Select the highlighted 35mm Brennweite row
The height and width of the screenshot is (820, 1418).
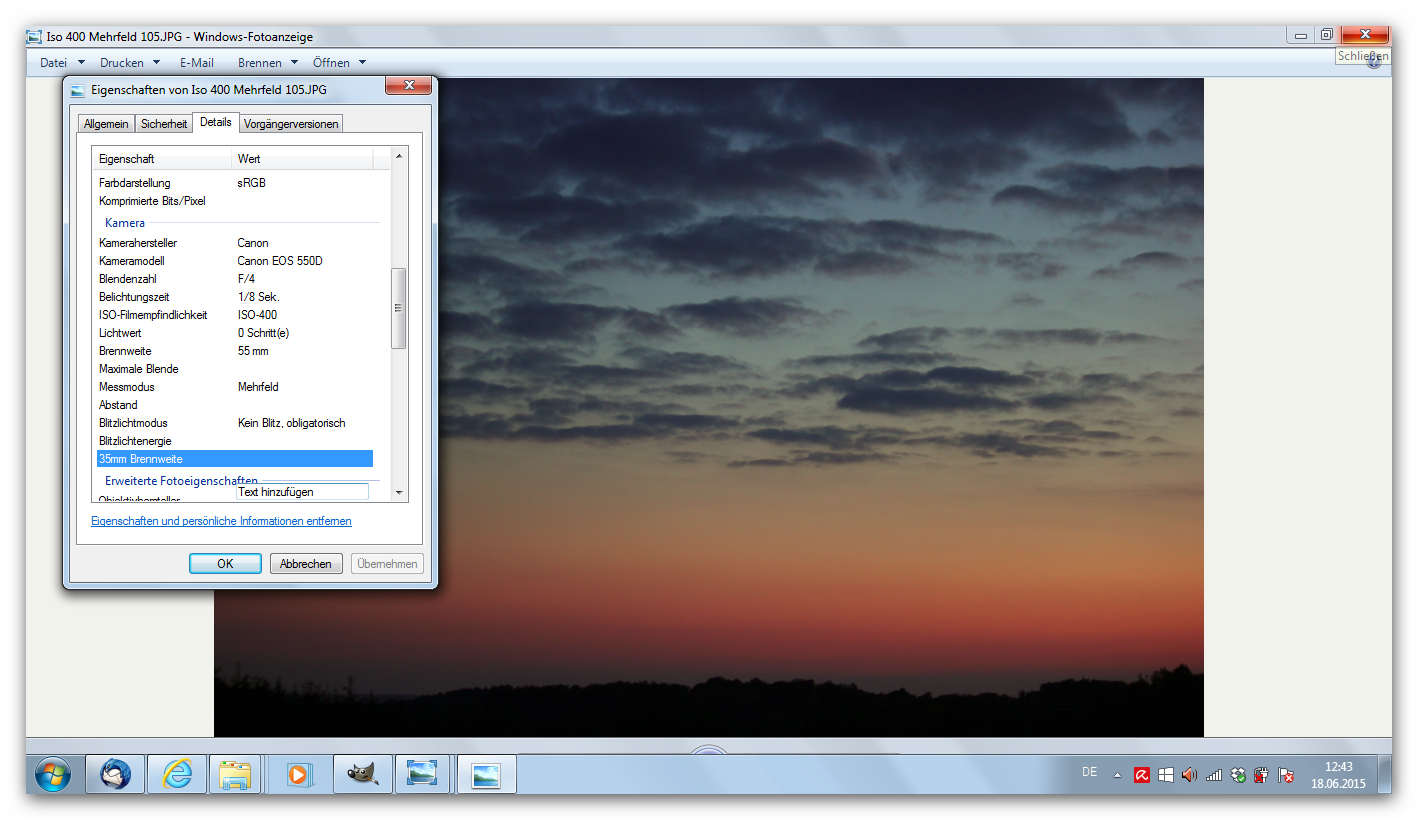(235, 459)
